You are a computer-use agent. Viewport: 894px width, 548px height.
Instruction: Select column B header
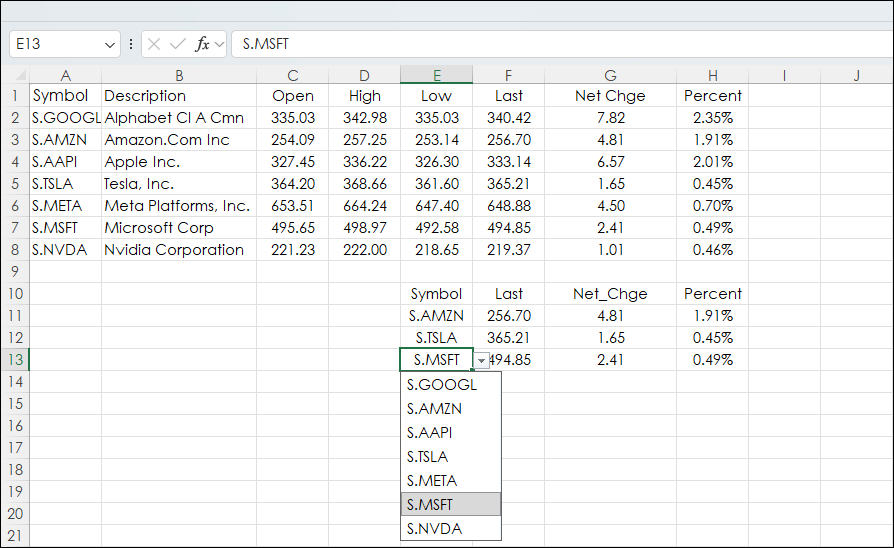coord(179,75)
